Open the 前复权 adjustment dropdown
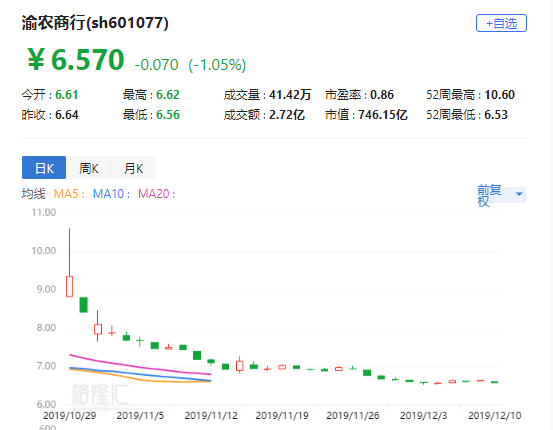Screen dimensions: 553x430 [x=501, y=195]
